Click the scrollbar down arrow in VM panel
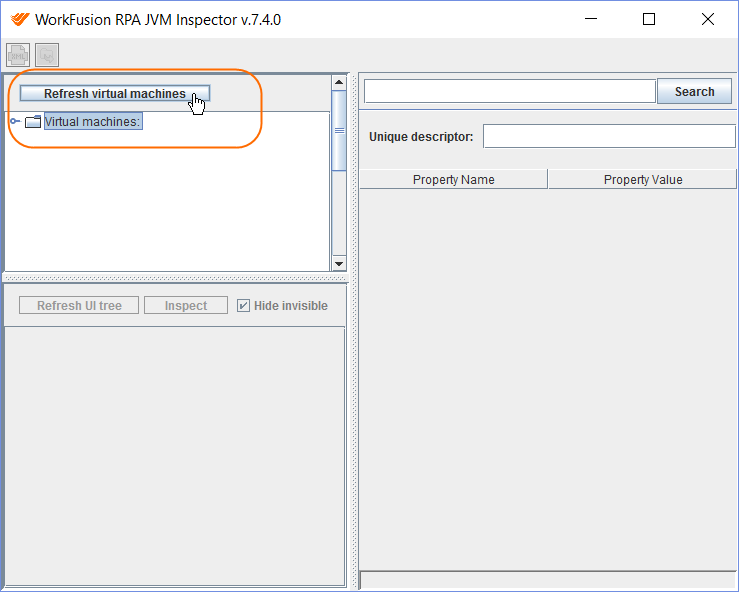739x592 pixels. point(339,263)
